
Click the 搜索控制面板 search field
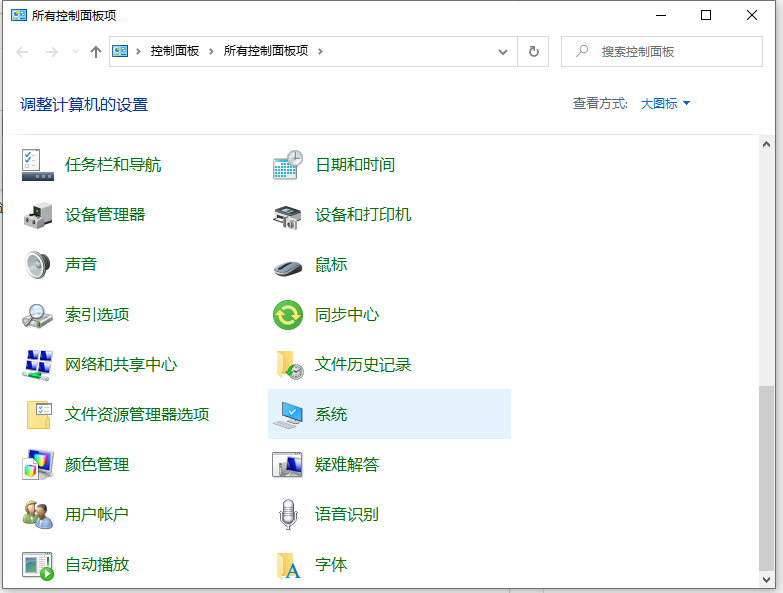(662, 51)
